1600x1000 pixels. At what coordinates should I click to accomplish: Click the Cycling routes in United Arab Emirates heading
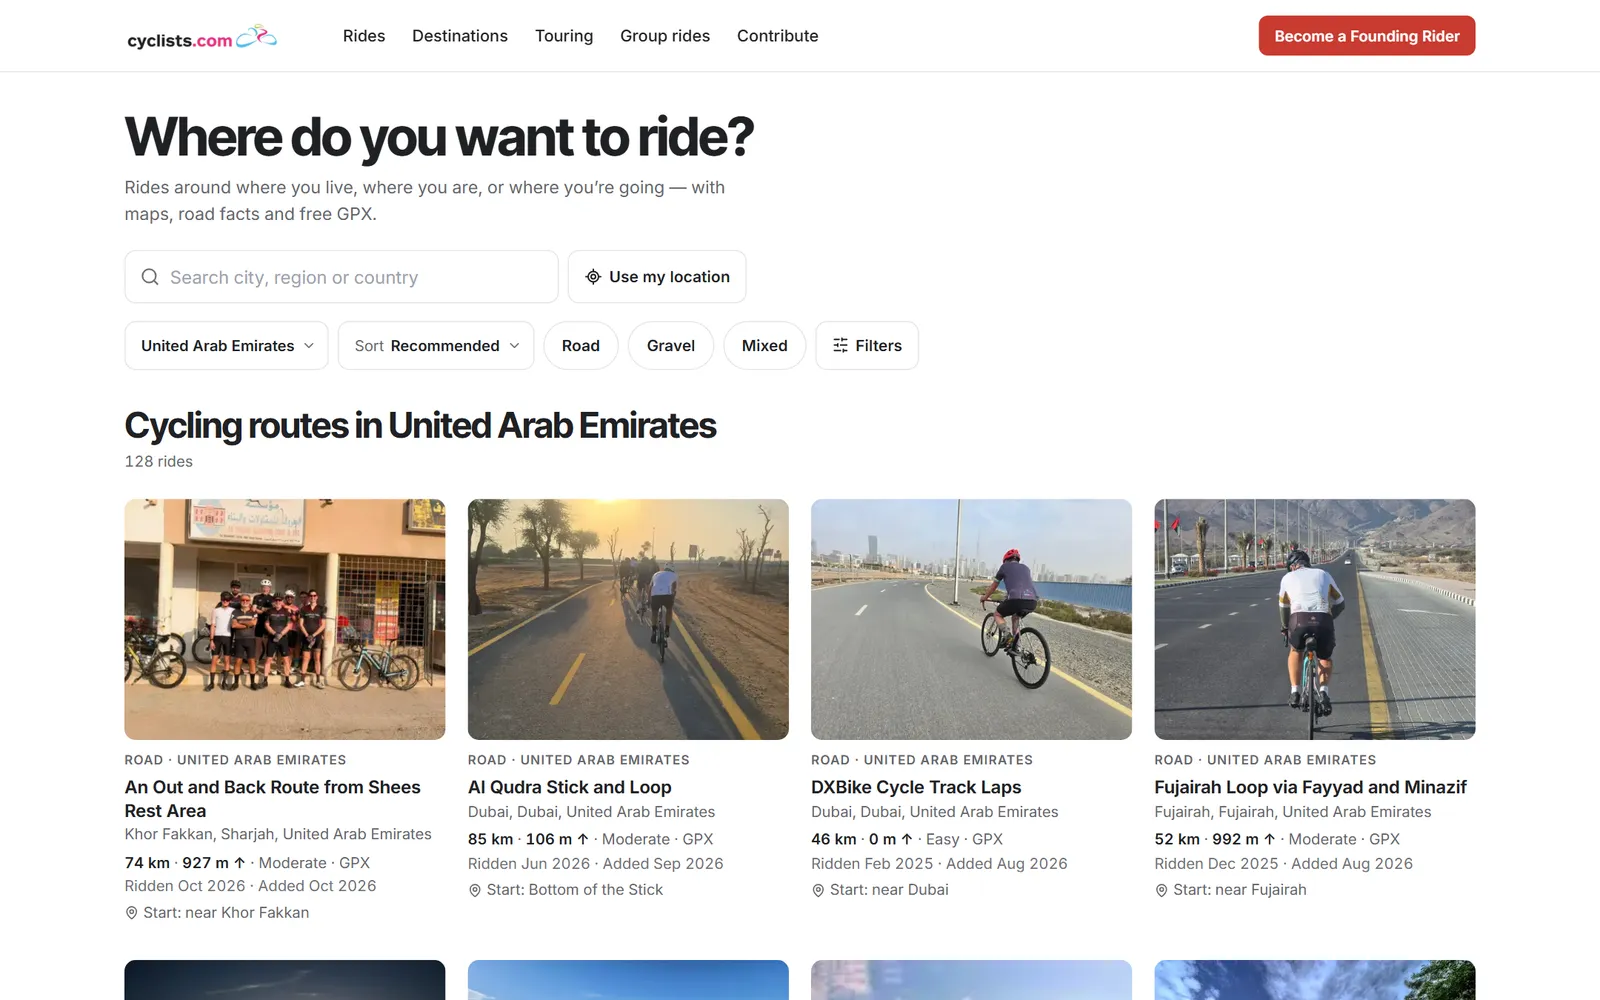[x=420, y=426]
